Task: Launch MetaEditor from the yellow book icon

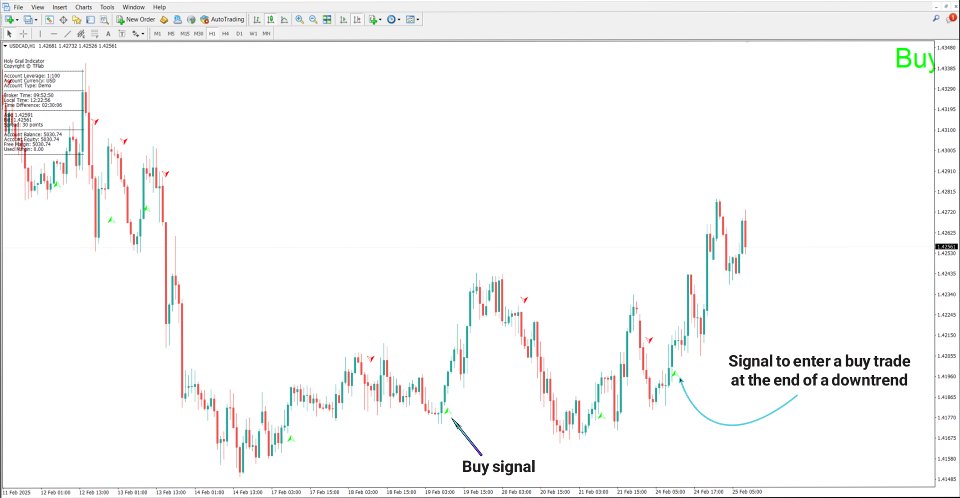Action: tap(163, 20)
